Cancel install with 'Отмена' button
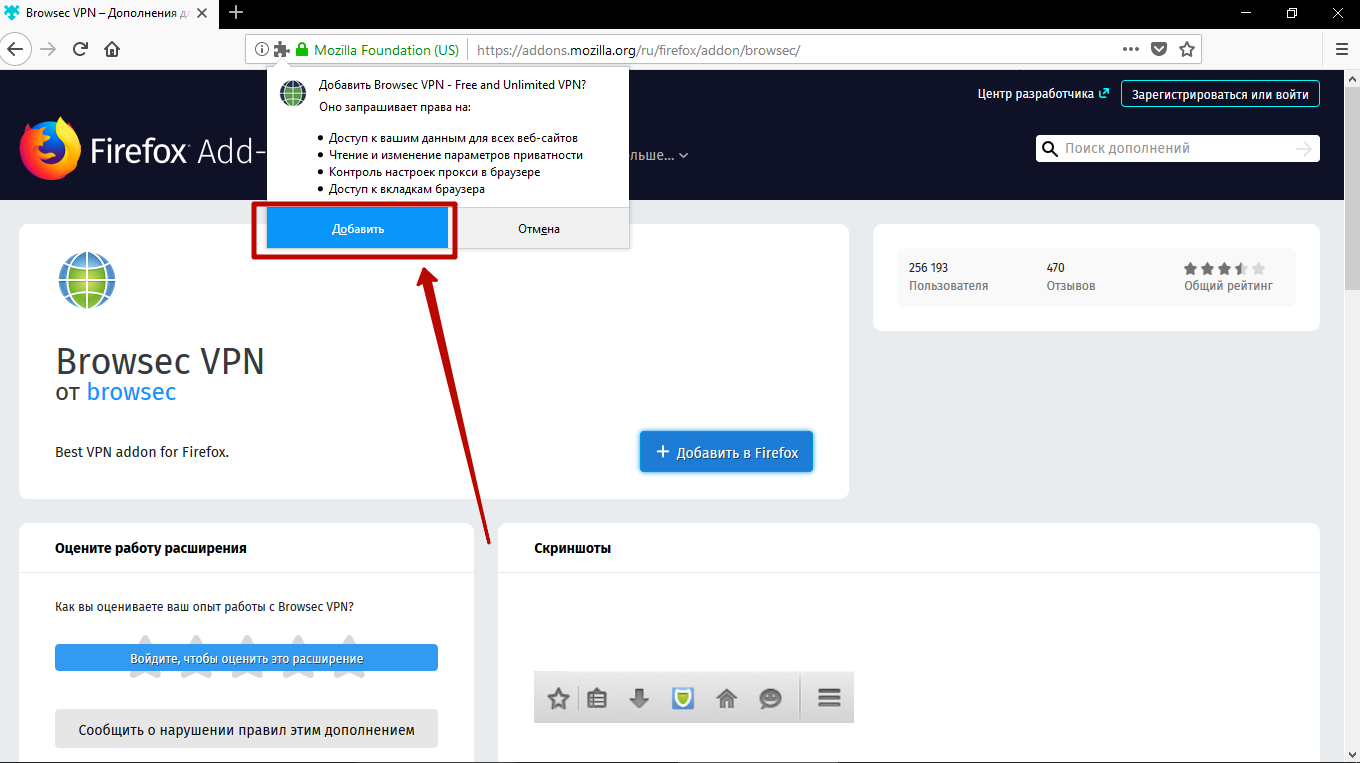1360x763 pixels. tap(539, 229)
